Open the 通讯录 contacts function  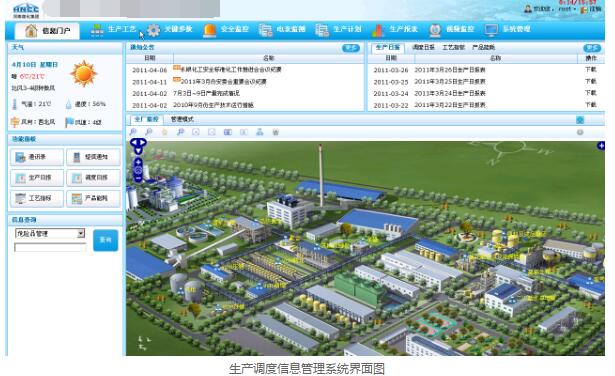37,157
